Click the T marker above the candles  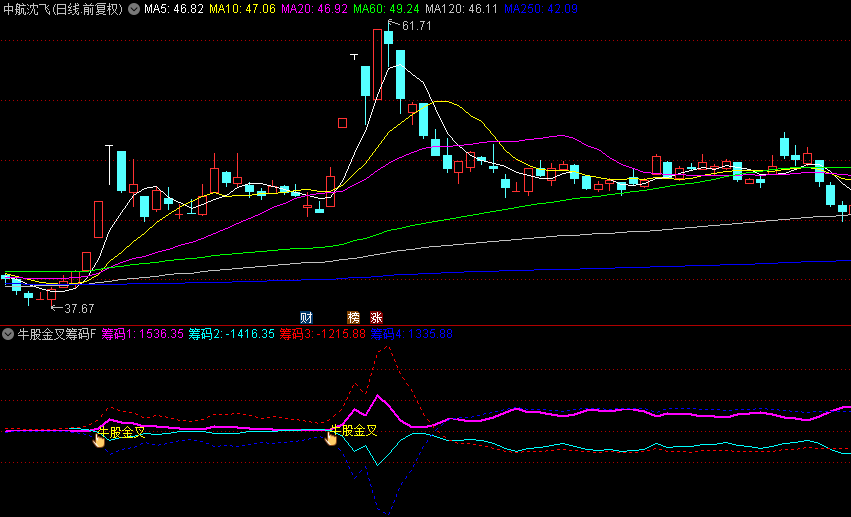(354, 56)
